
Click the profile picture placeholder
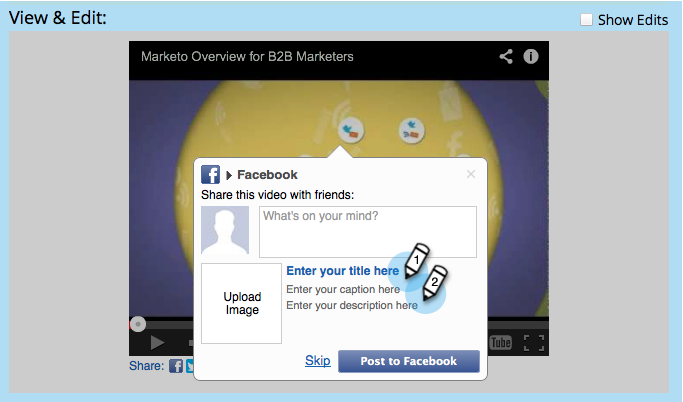[225, 230]
